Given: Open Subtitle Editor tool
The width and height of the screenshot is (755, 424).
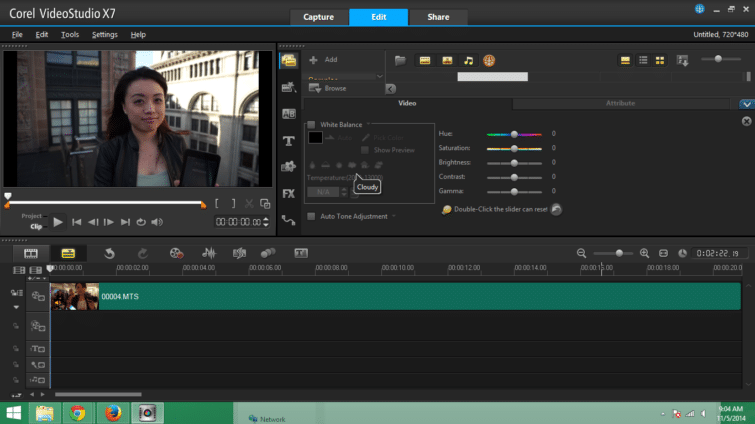Looking at the screenshot, I should (301, 253).
